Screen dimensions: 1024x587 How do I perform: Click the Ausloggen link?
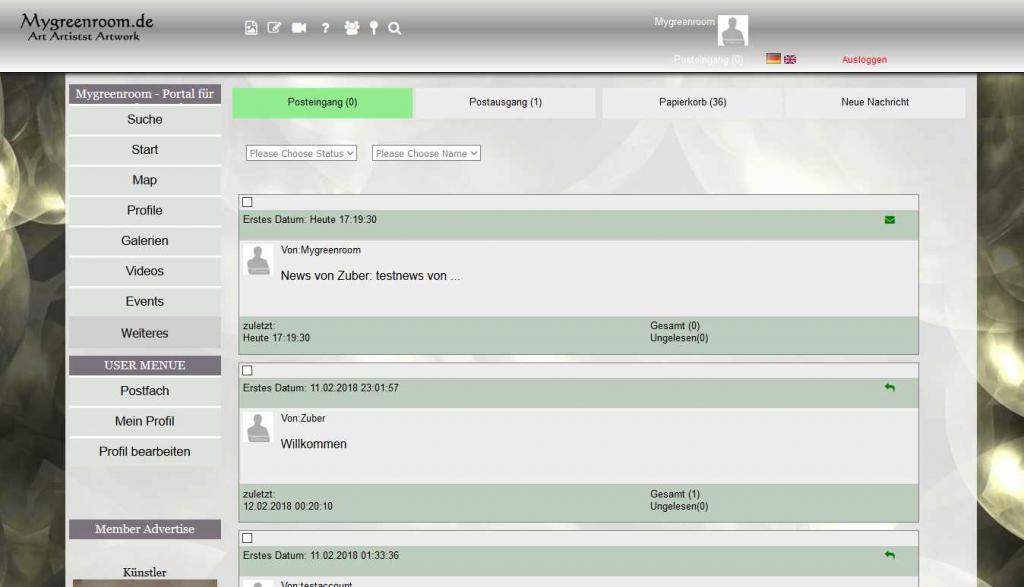(x=864, y=59)
